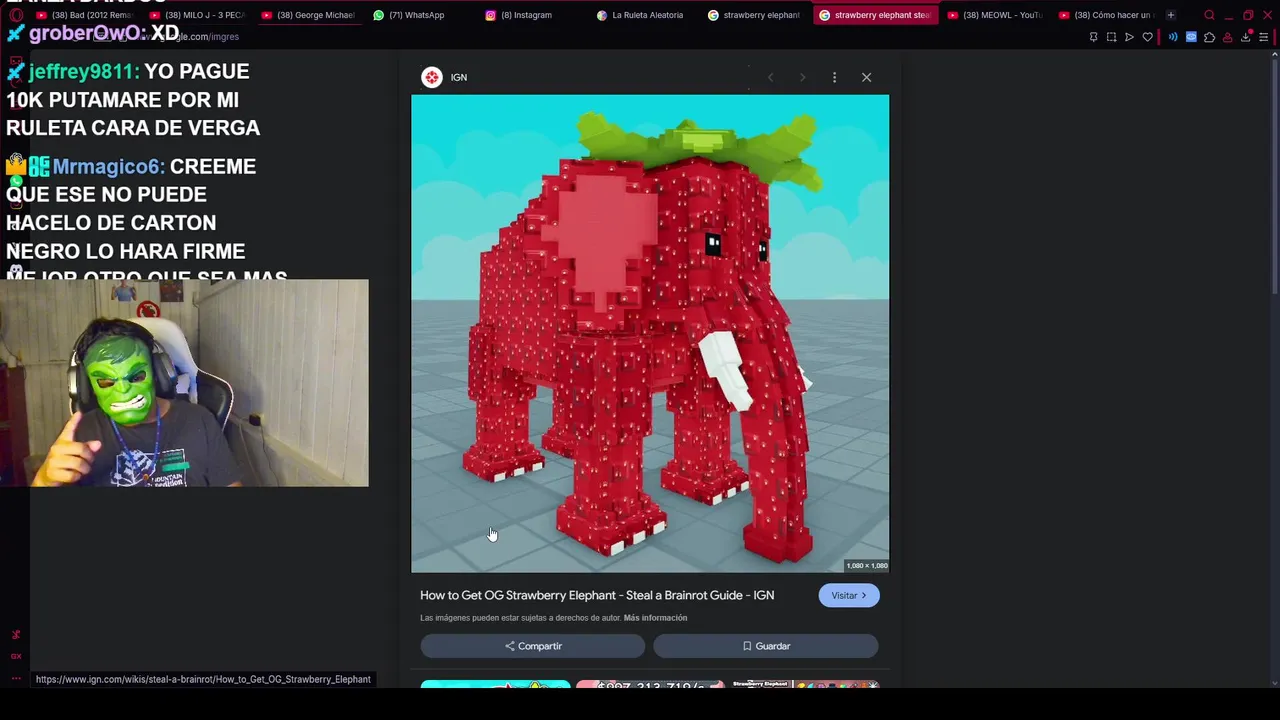Click the three-dot more options icon in image panel

(x=834, y=77)
